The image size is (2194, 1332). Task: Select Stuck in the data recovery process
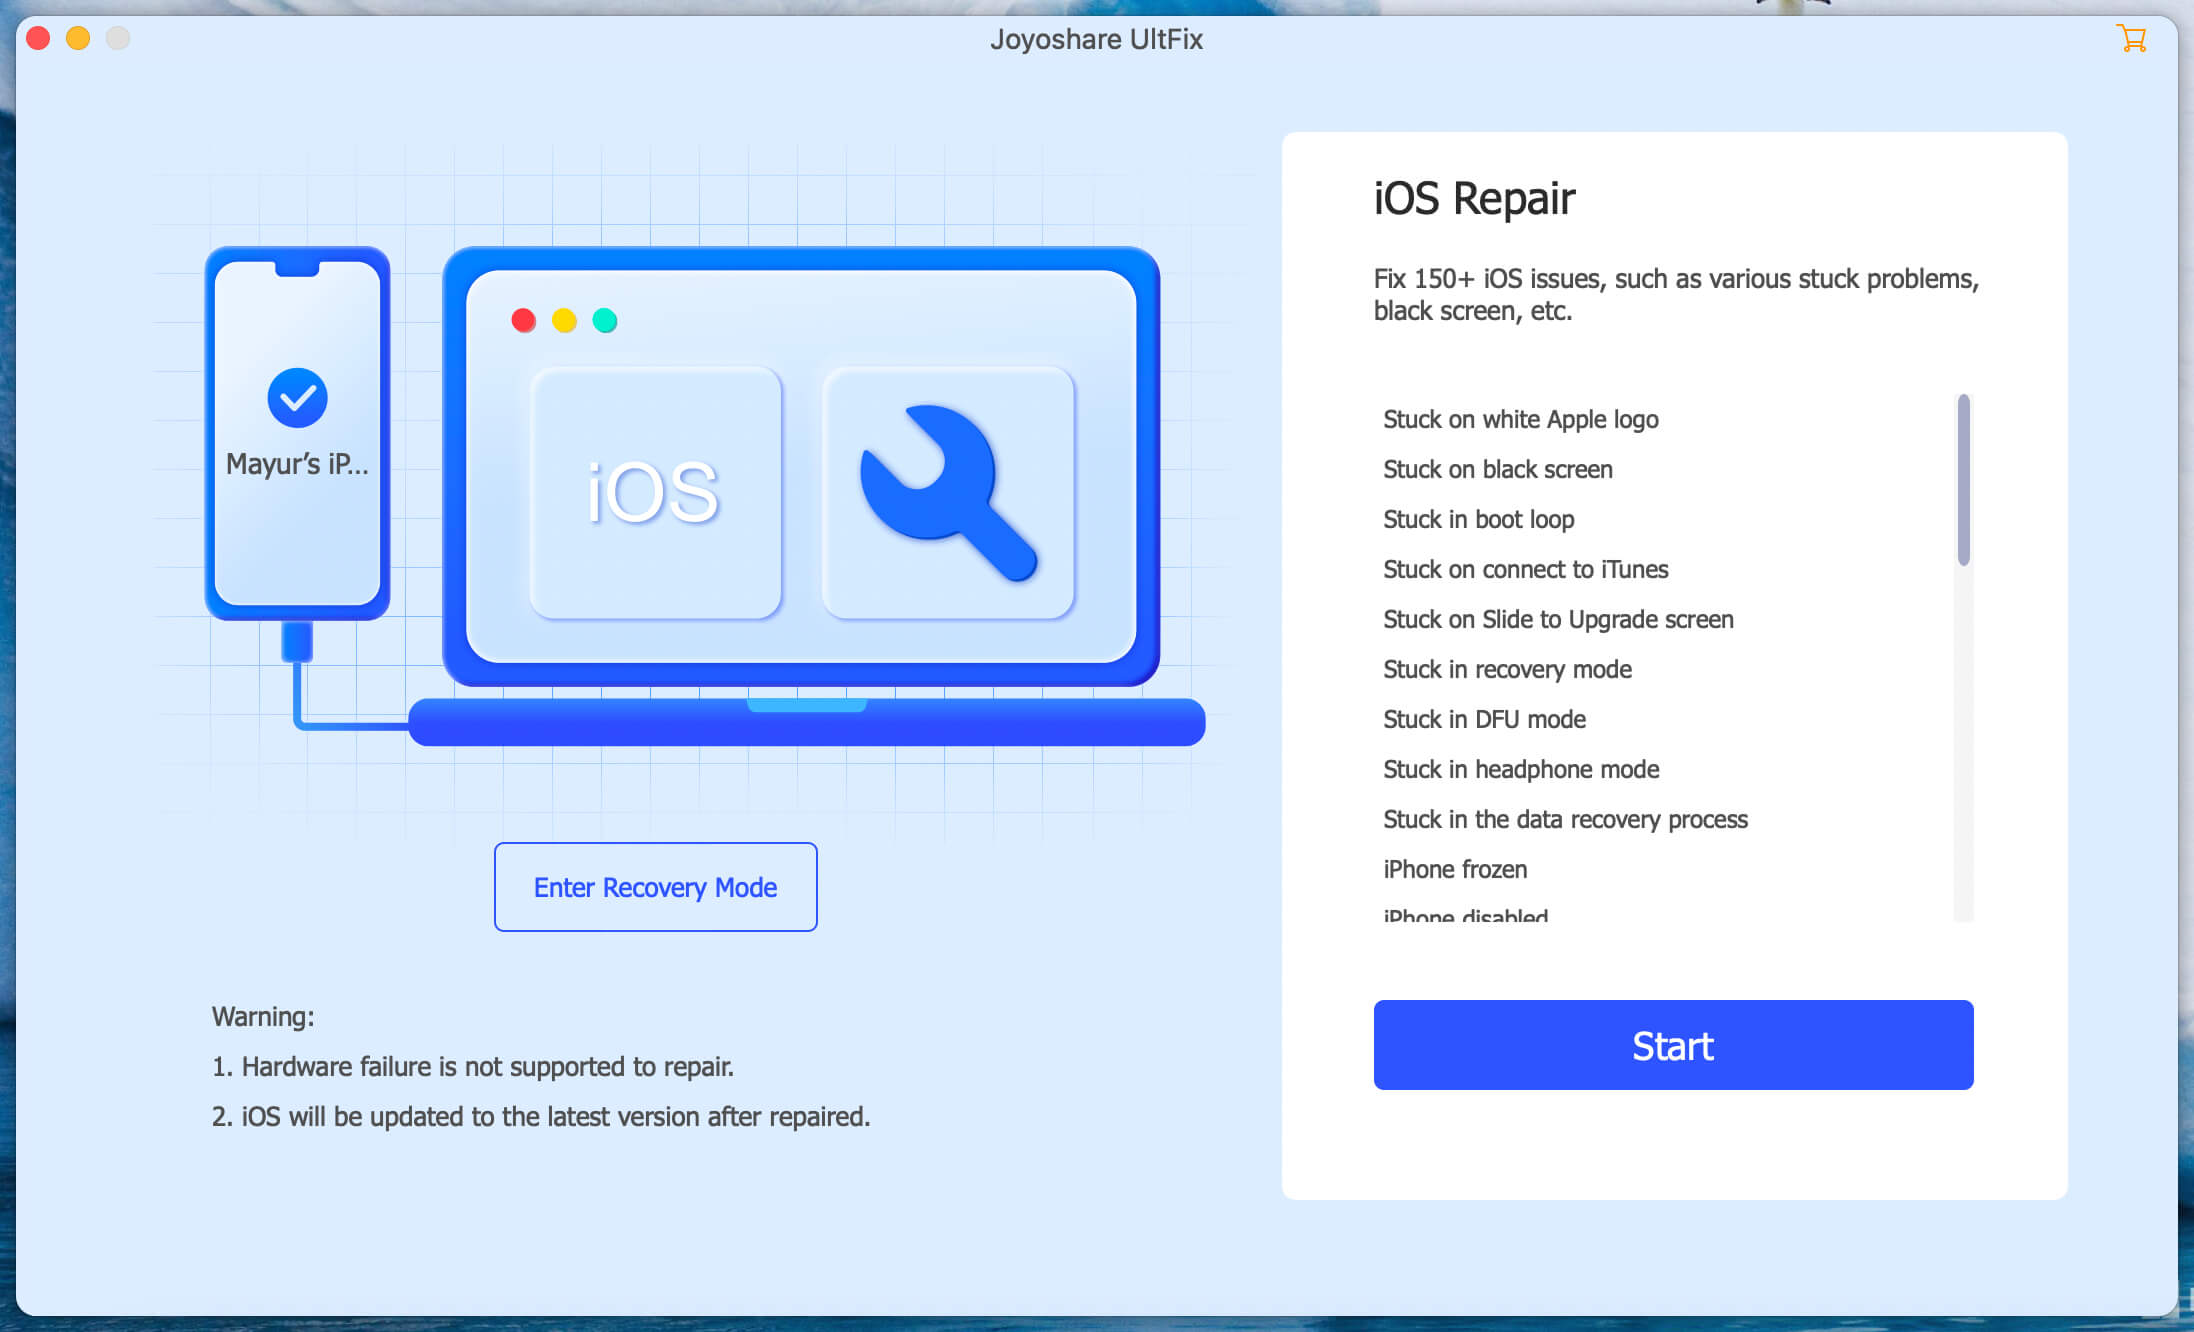(1564, 819)
